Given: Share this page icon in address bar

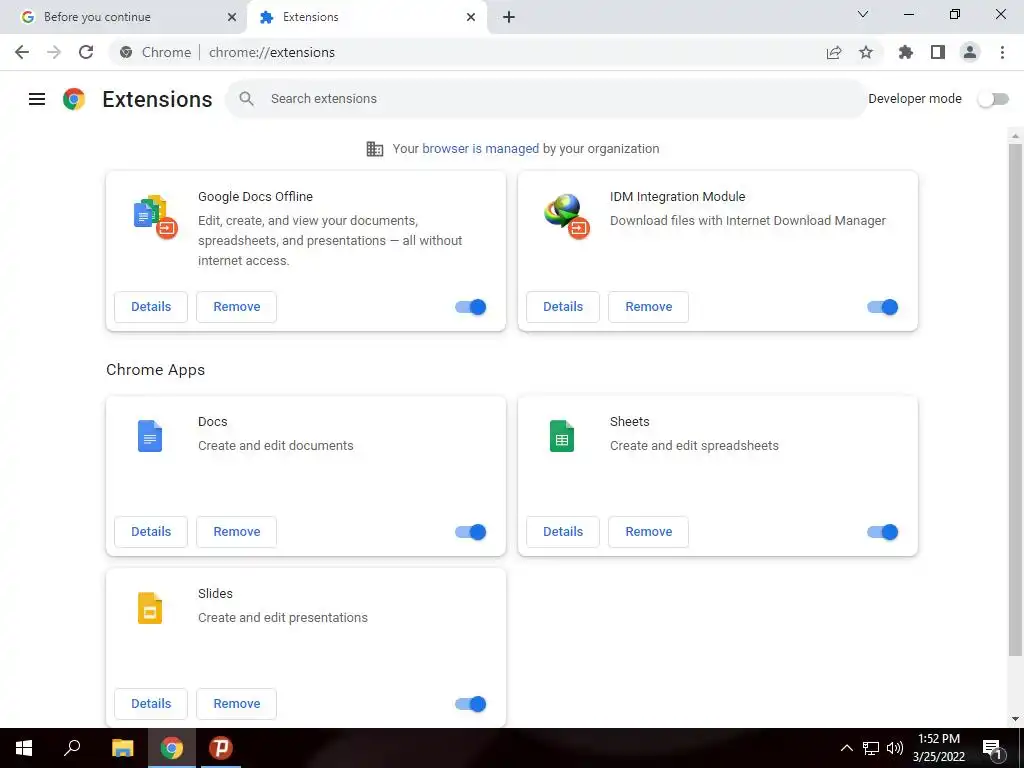Looking at the screenshot, I should pos(834,52).
